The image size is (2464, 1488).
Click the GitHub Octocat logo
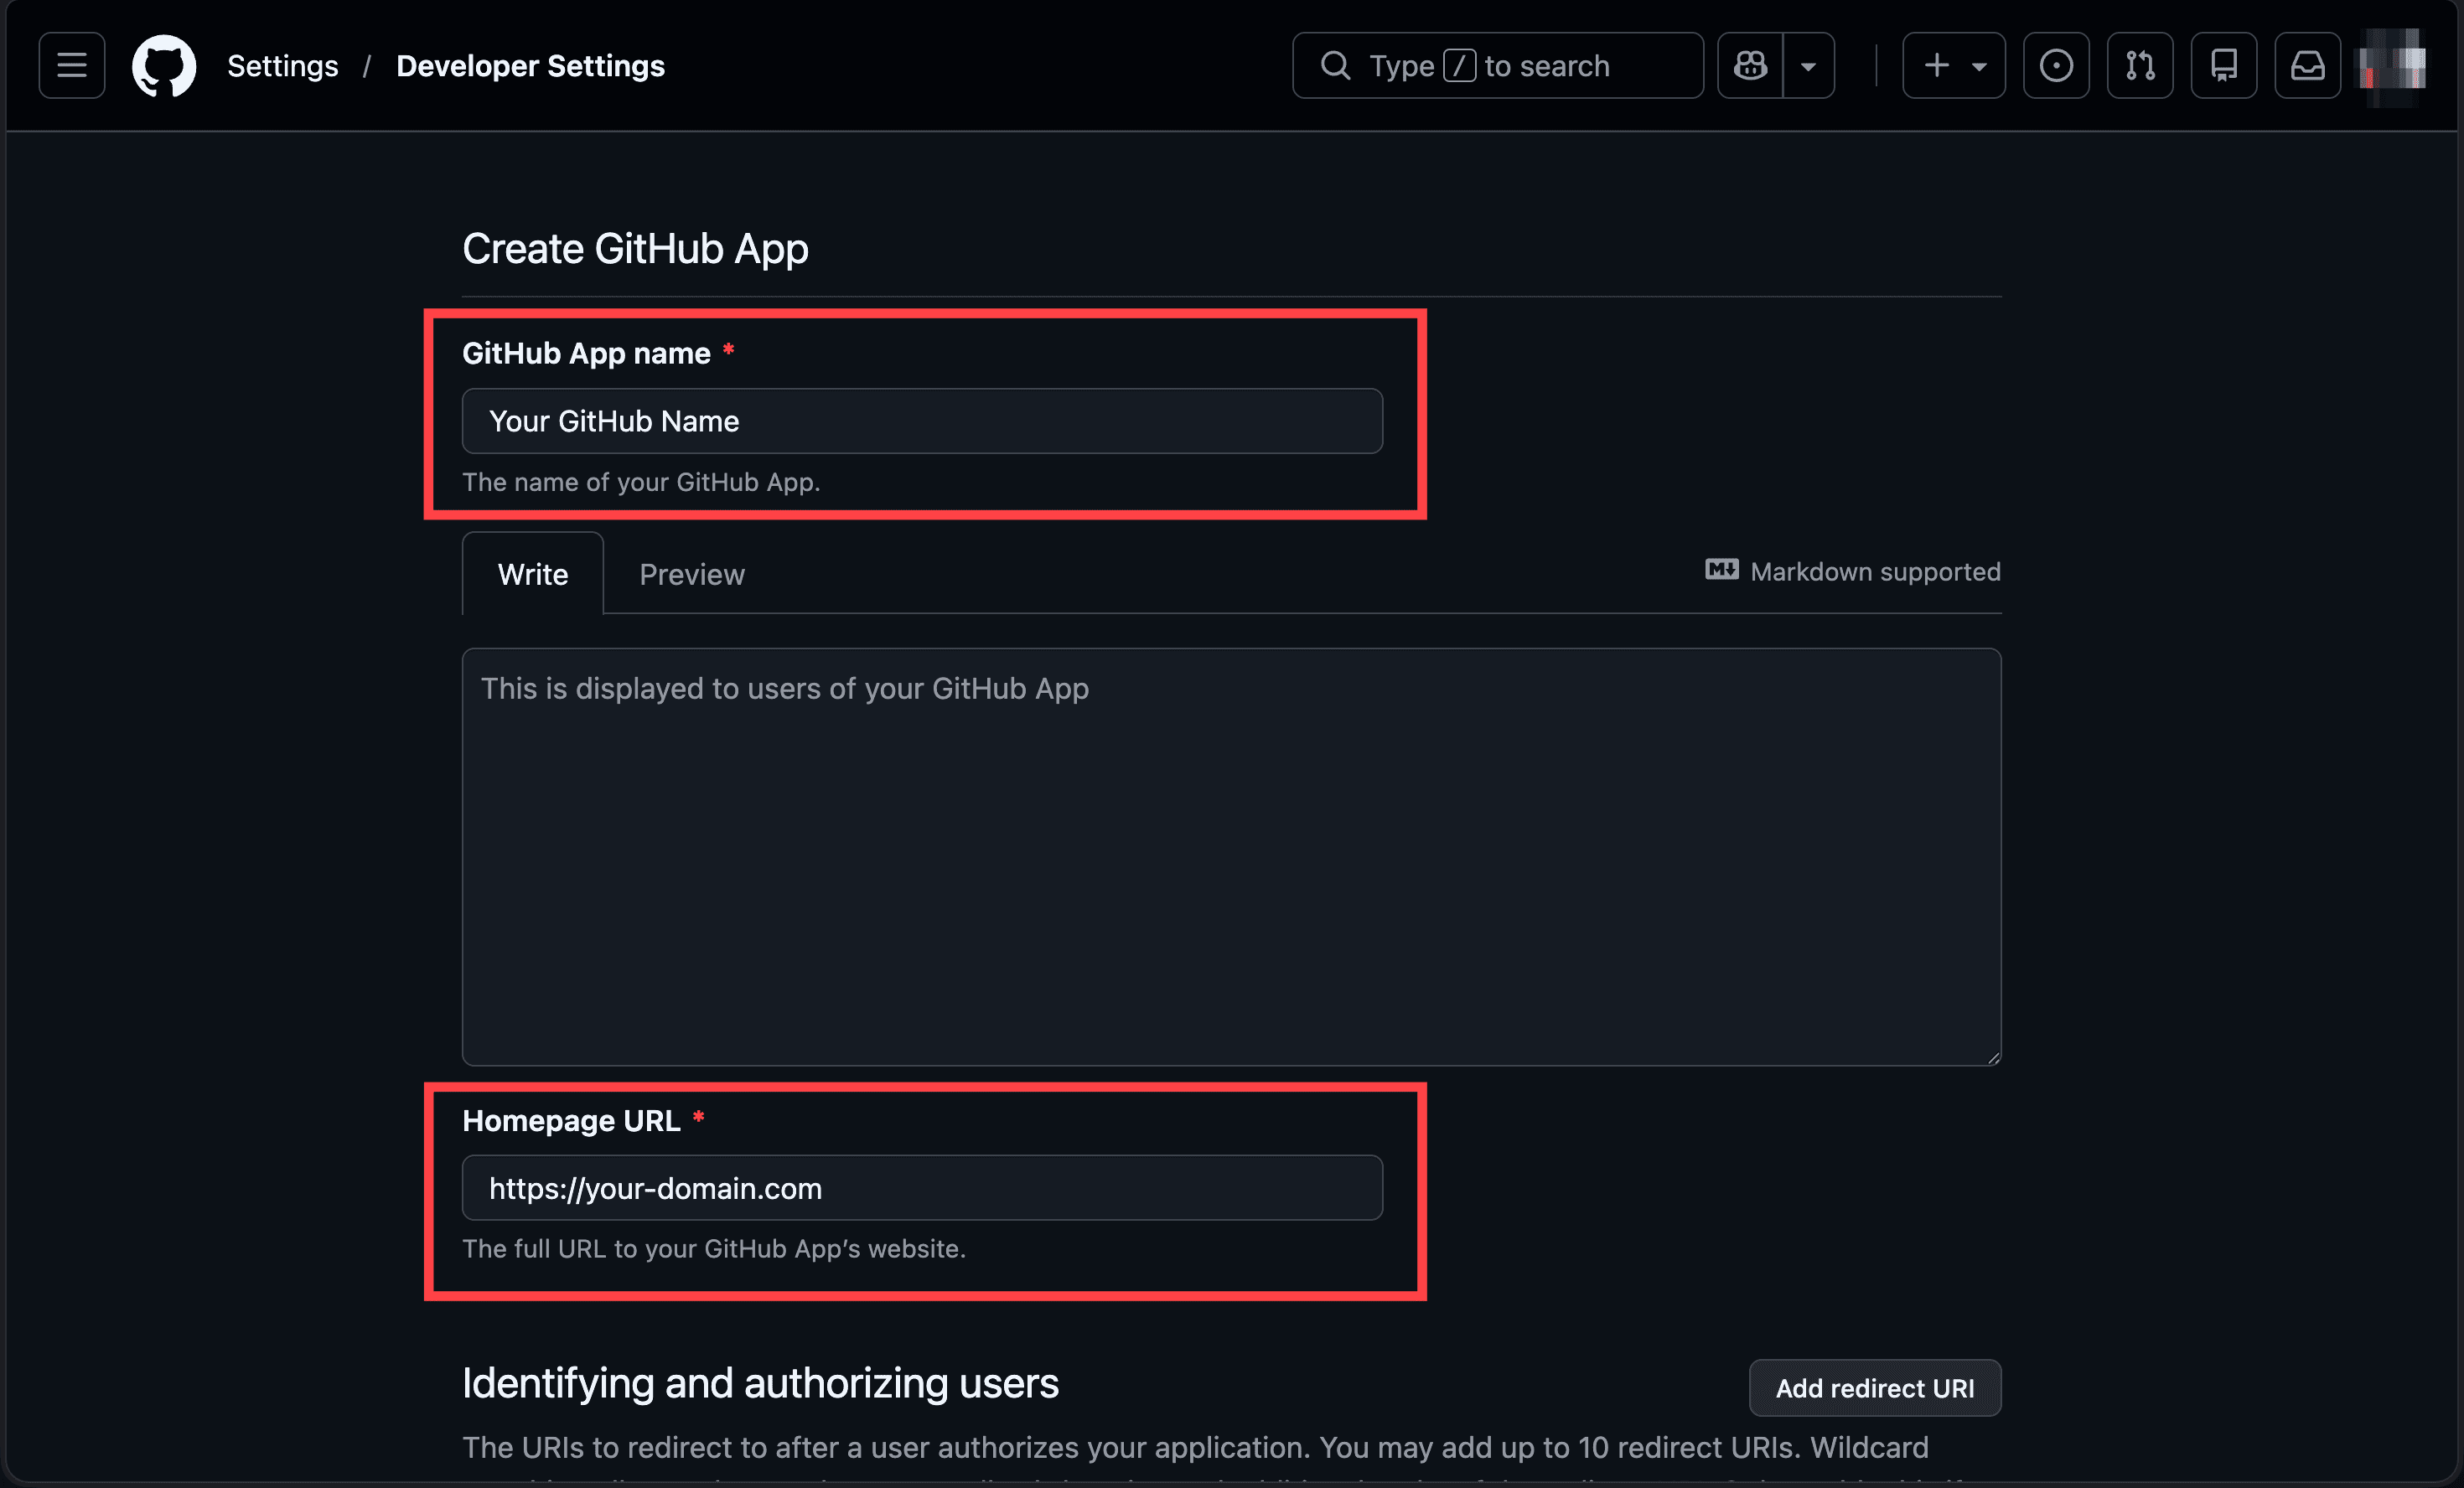pyautogui.click(x=164, y=66)
